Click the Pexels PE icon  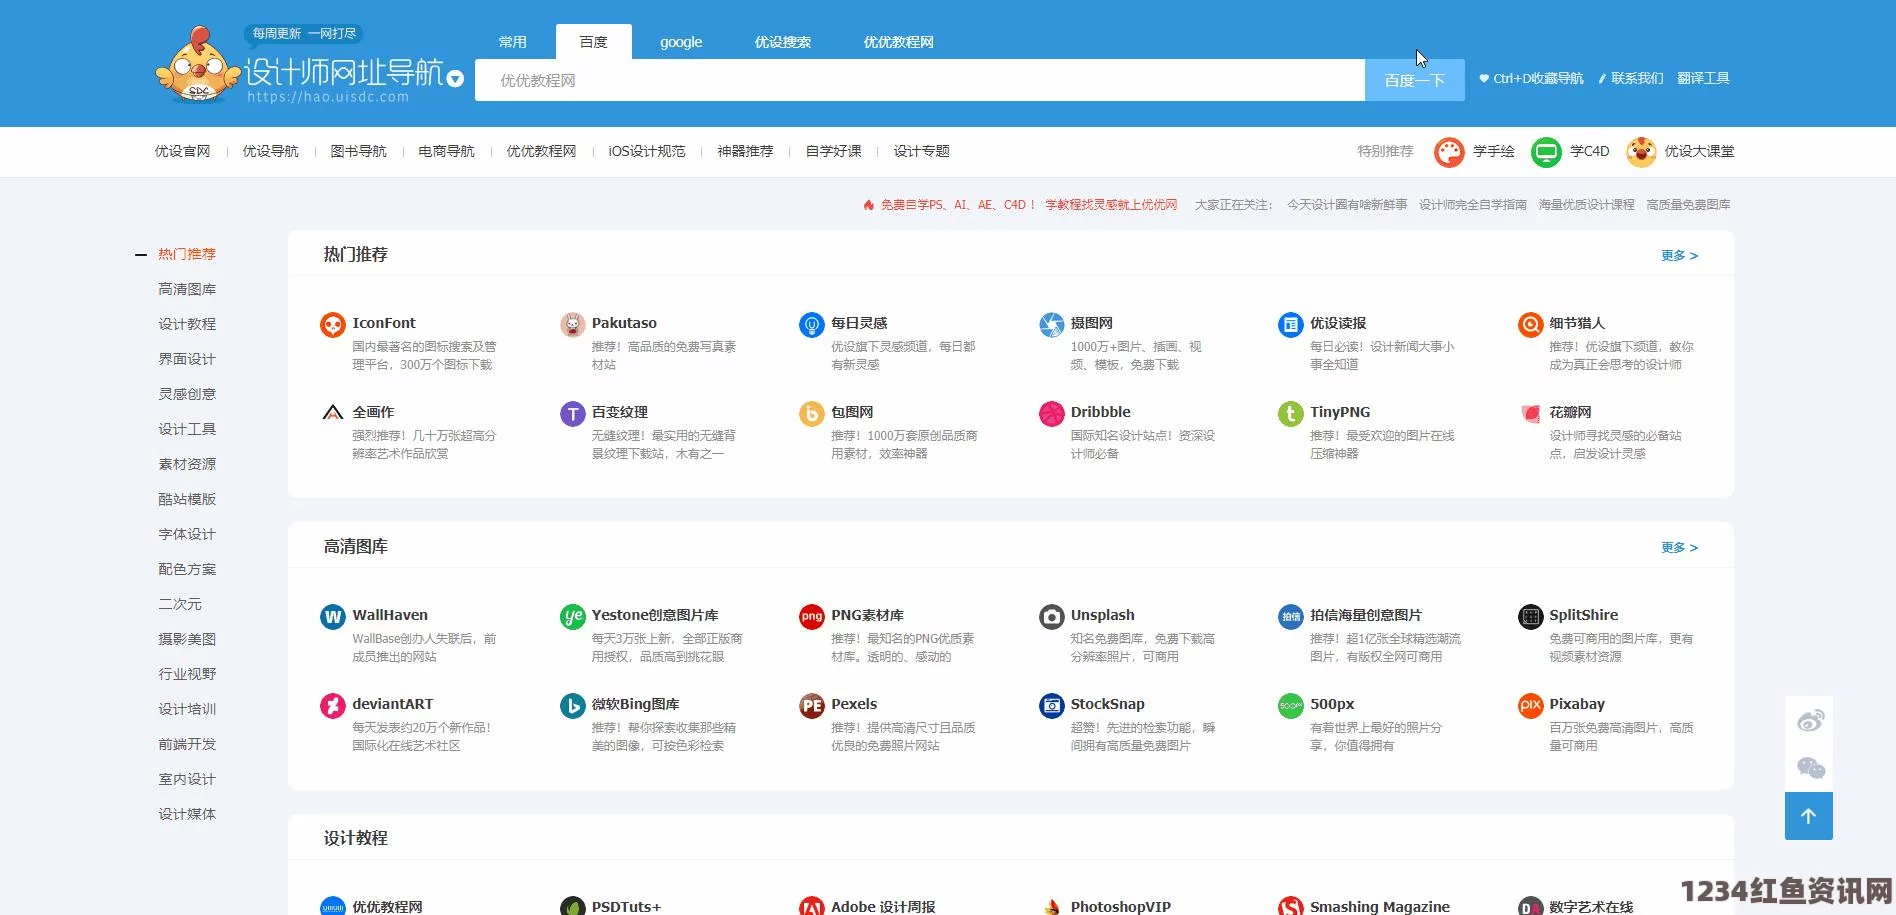pyautogui.click(x=811, y=705)
